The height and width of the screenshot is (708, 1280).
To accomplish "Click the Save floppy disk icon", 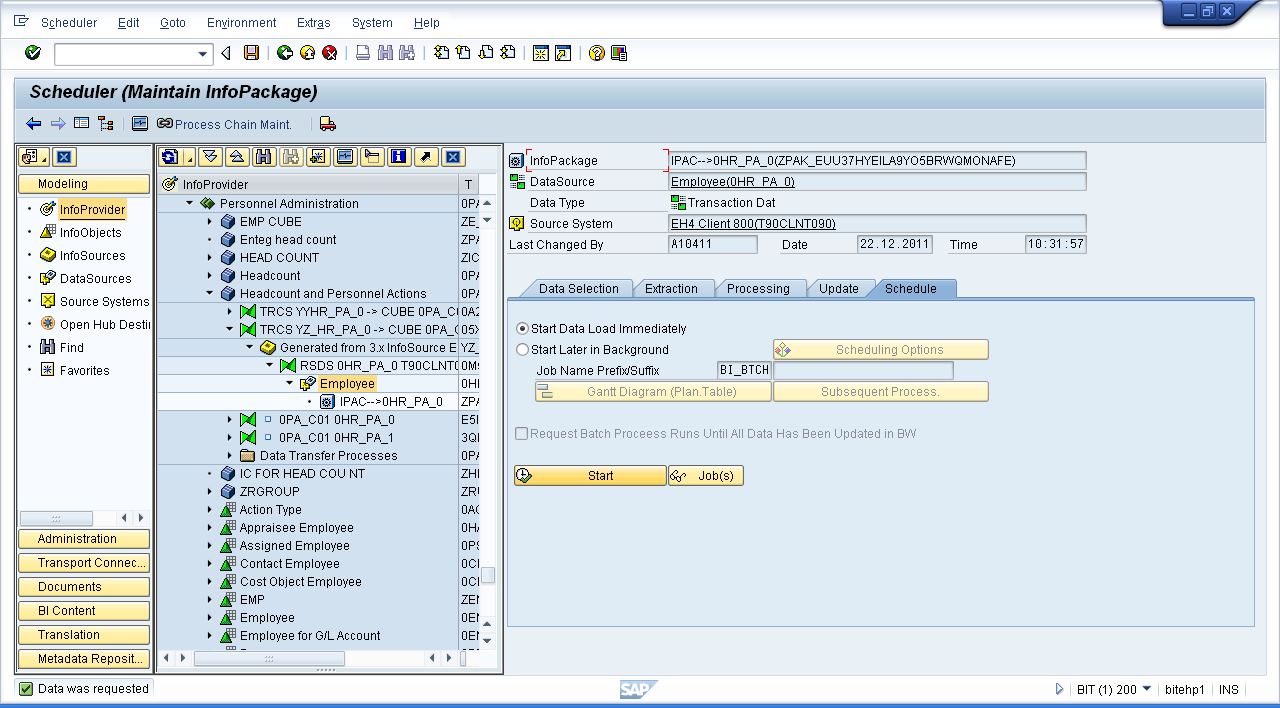I will 252,53.
